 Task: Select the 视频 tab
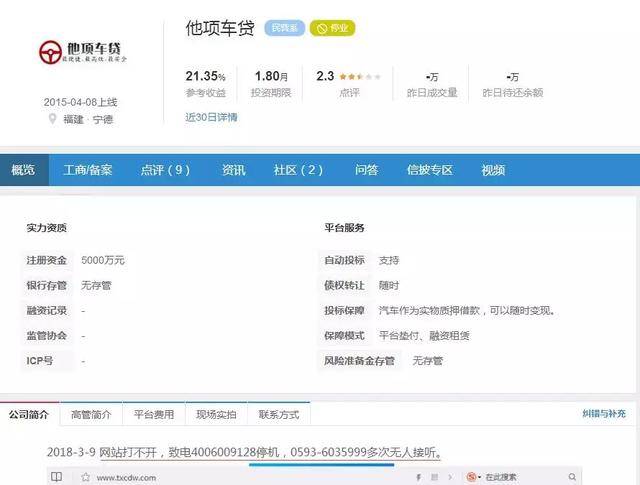pos(493,170)
